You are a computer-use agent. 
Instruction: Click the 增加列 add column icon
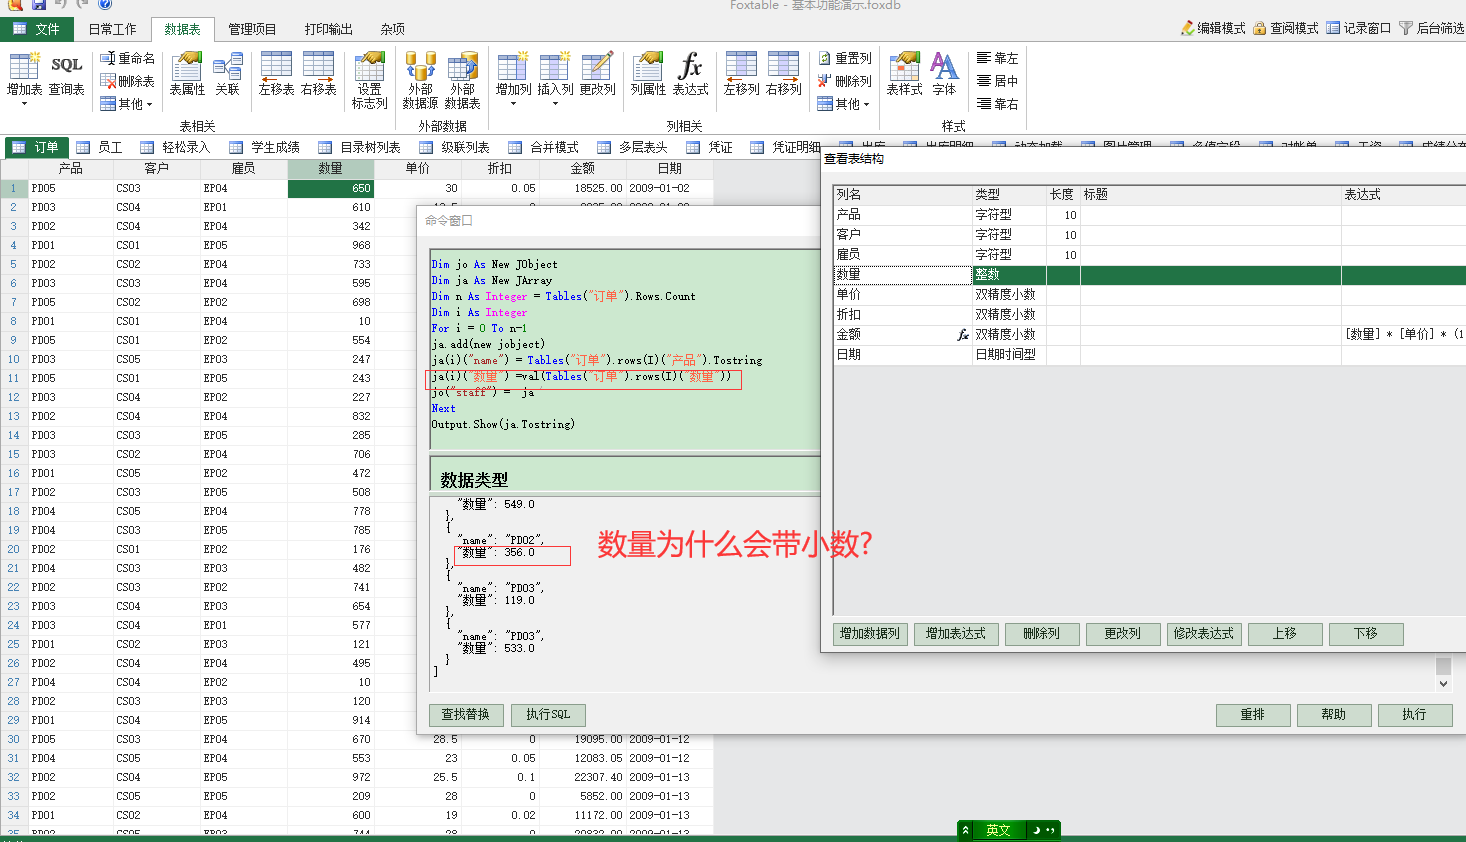click(x=513, y=67)
